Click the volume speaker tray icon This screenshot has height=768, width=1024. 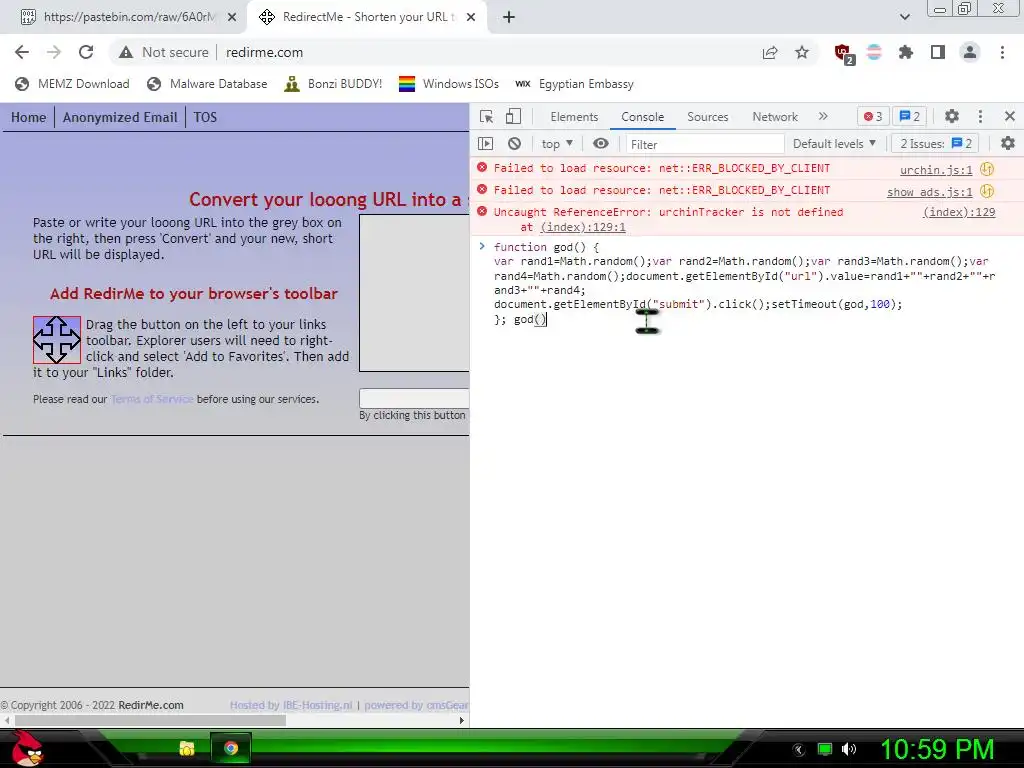coord(848,749)
